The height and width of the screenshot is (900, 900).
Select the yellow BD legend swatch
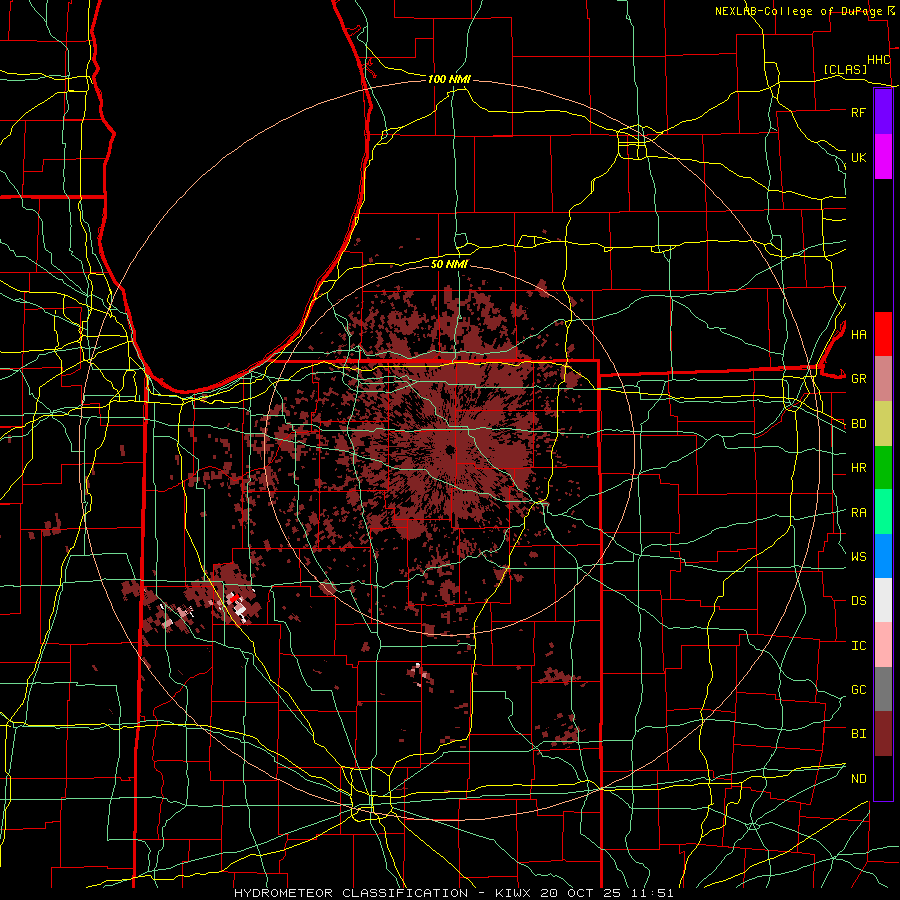[x=883, y=424]
